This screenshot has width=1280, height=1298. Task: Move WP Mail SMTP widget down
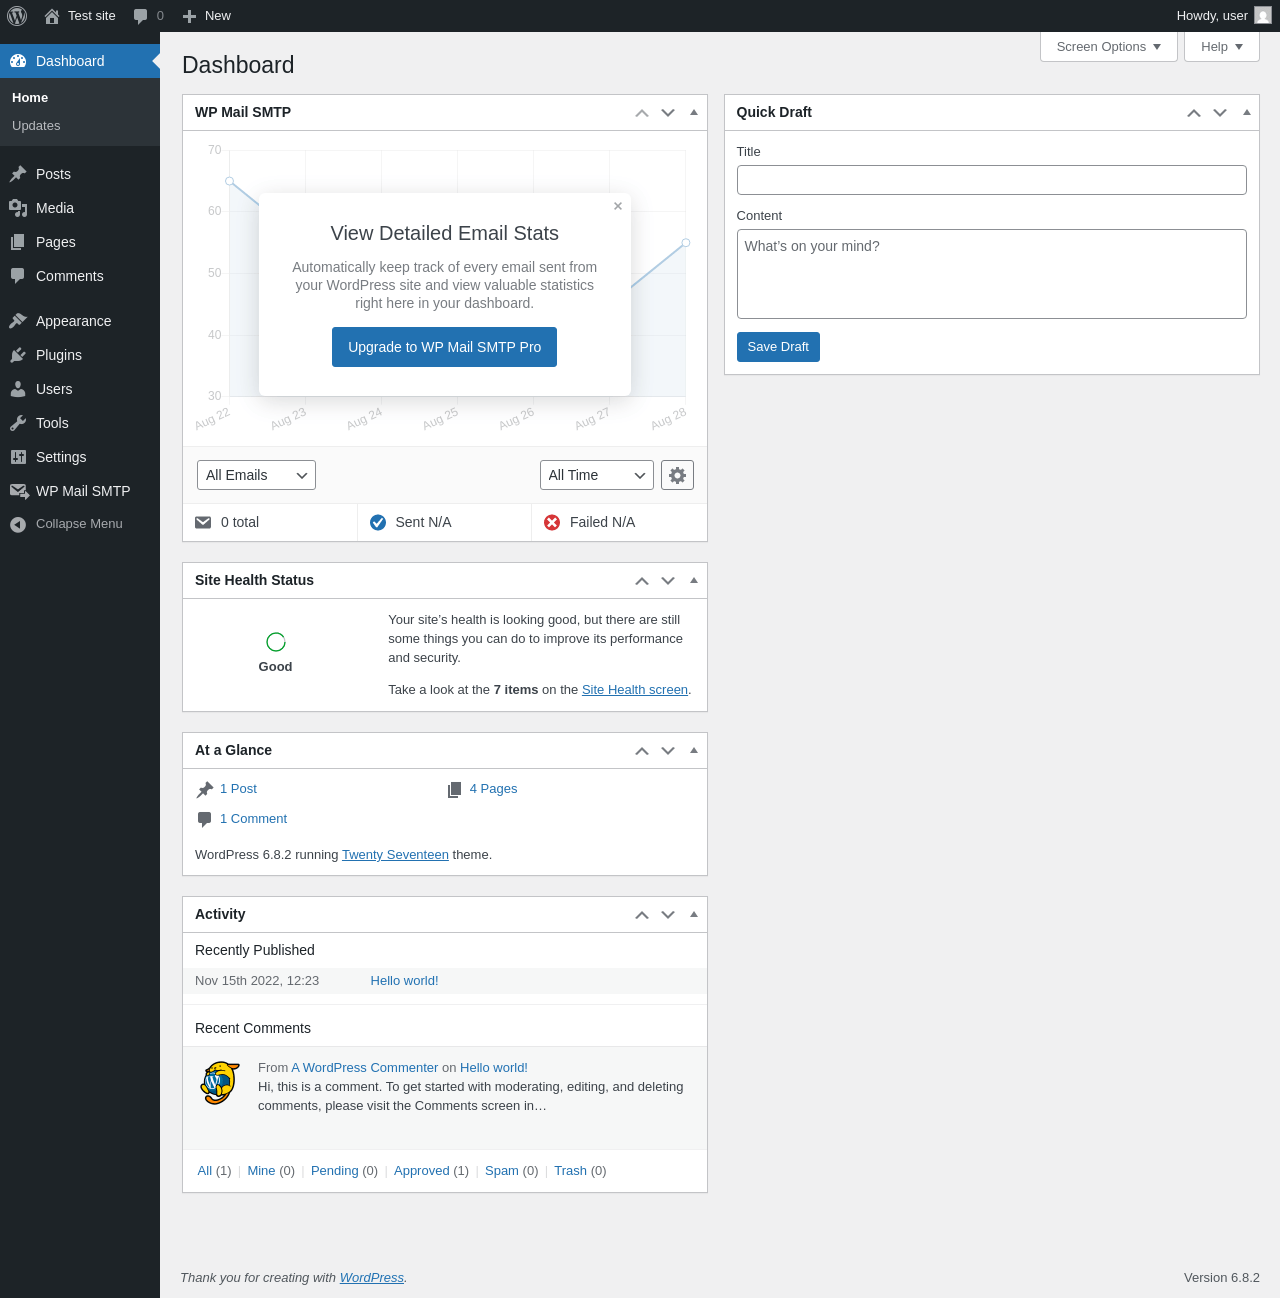(x=668, y=112)
